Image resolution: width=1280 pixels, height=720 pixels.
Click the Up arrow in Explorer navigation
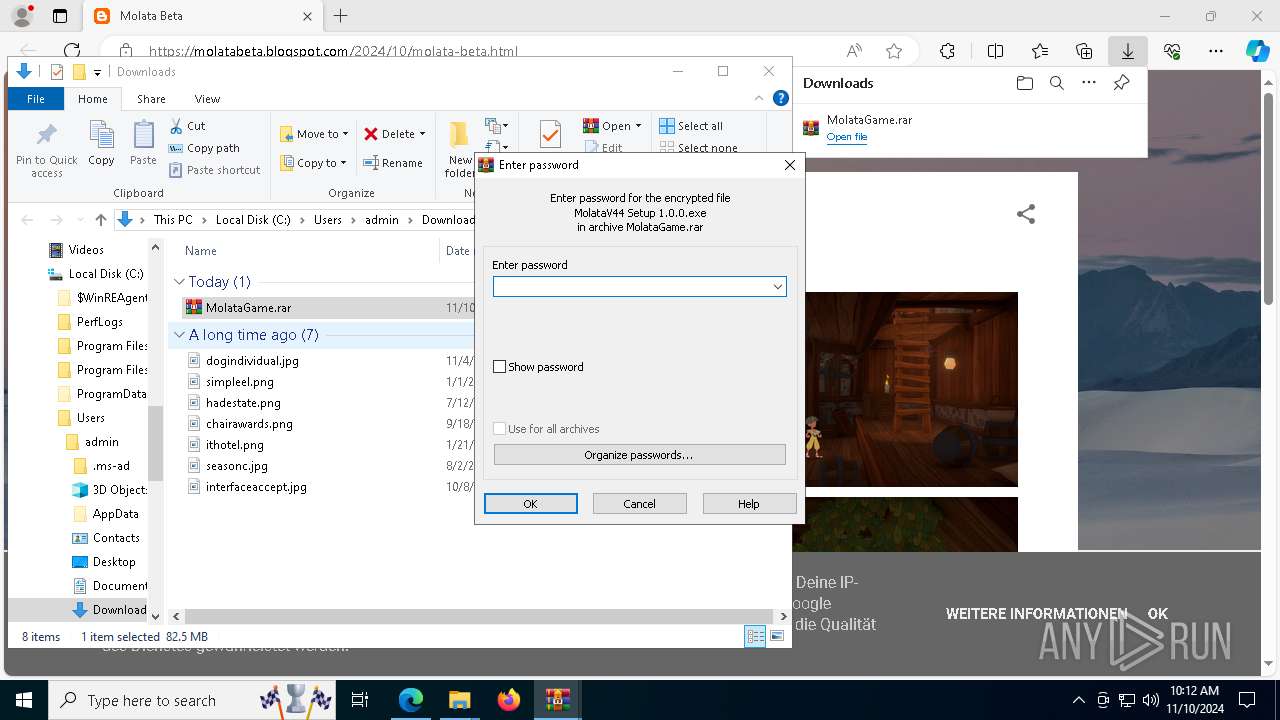(x=100, y=220)
